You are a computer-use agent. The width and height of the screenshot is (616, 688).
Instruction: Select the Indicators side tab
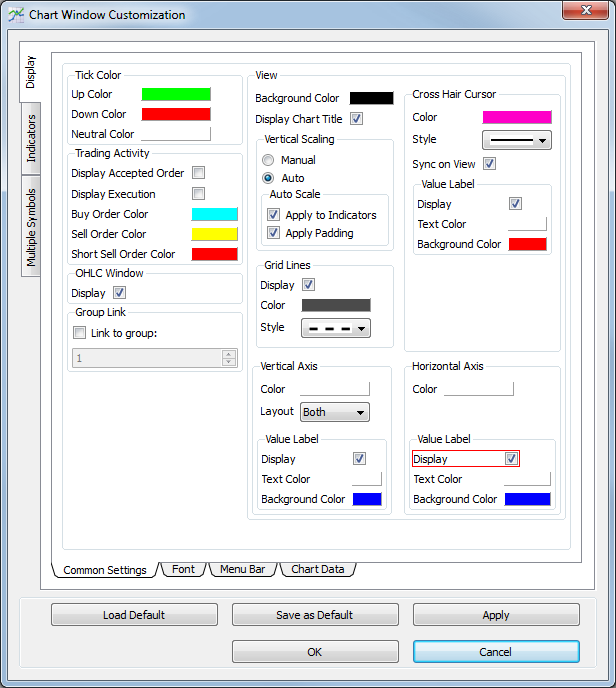click(31, 138)
